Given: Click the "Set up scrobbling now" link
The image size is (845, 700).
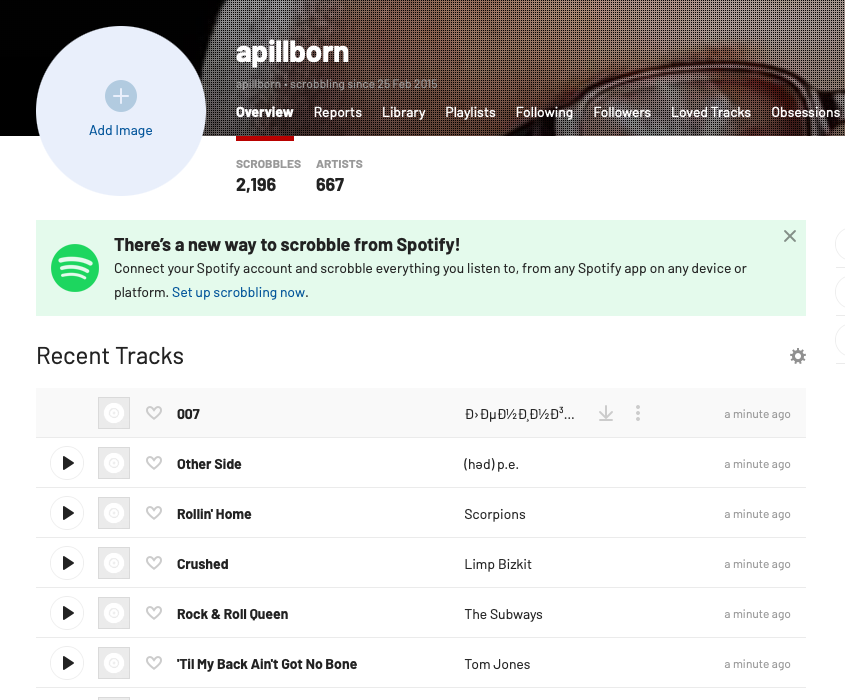Looking at the screenshot, I should tap(238, 291).
